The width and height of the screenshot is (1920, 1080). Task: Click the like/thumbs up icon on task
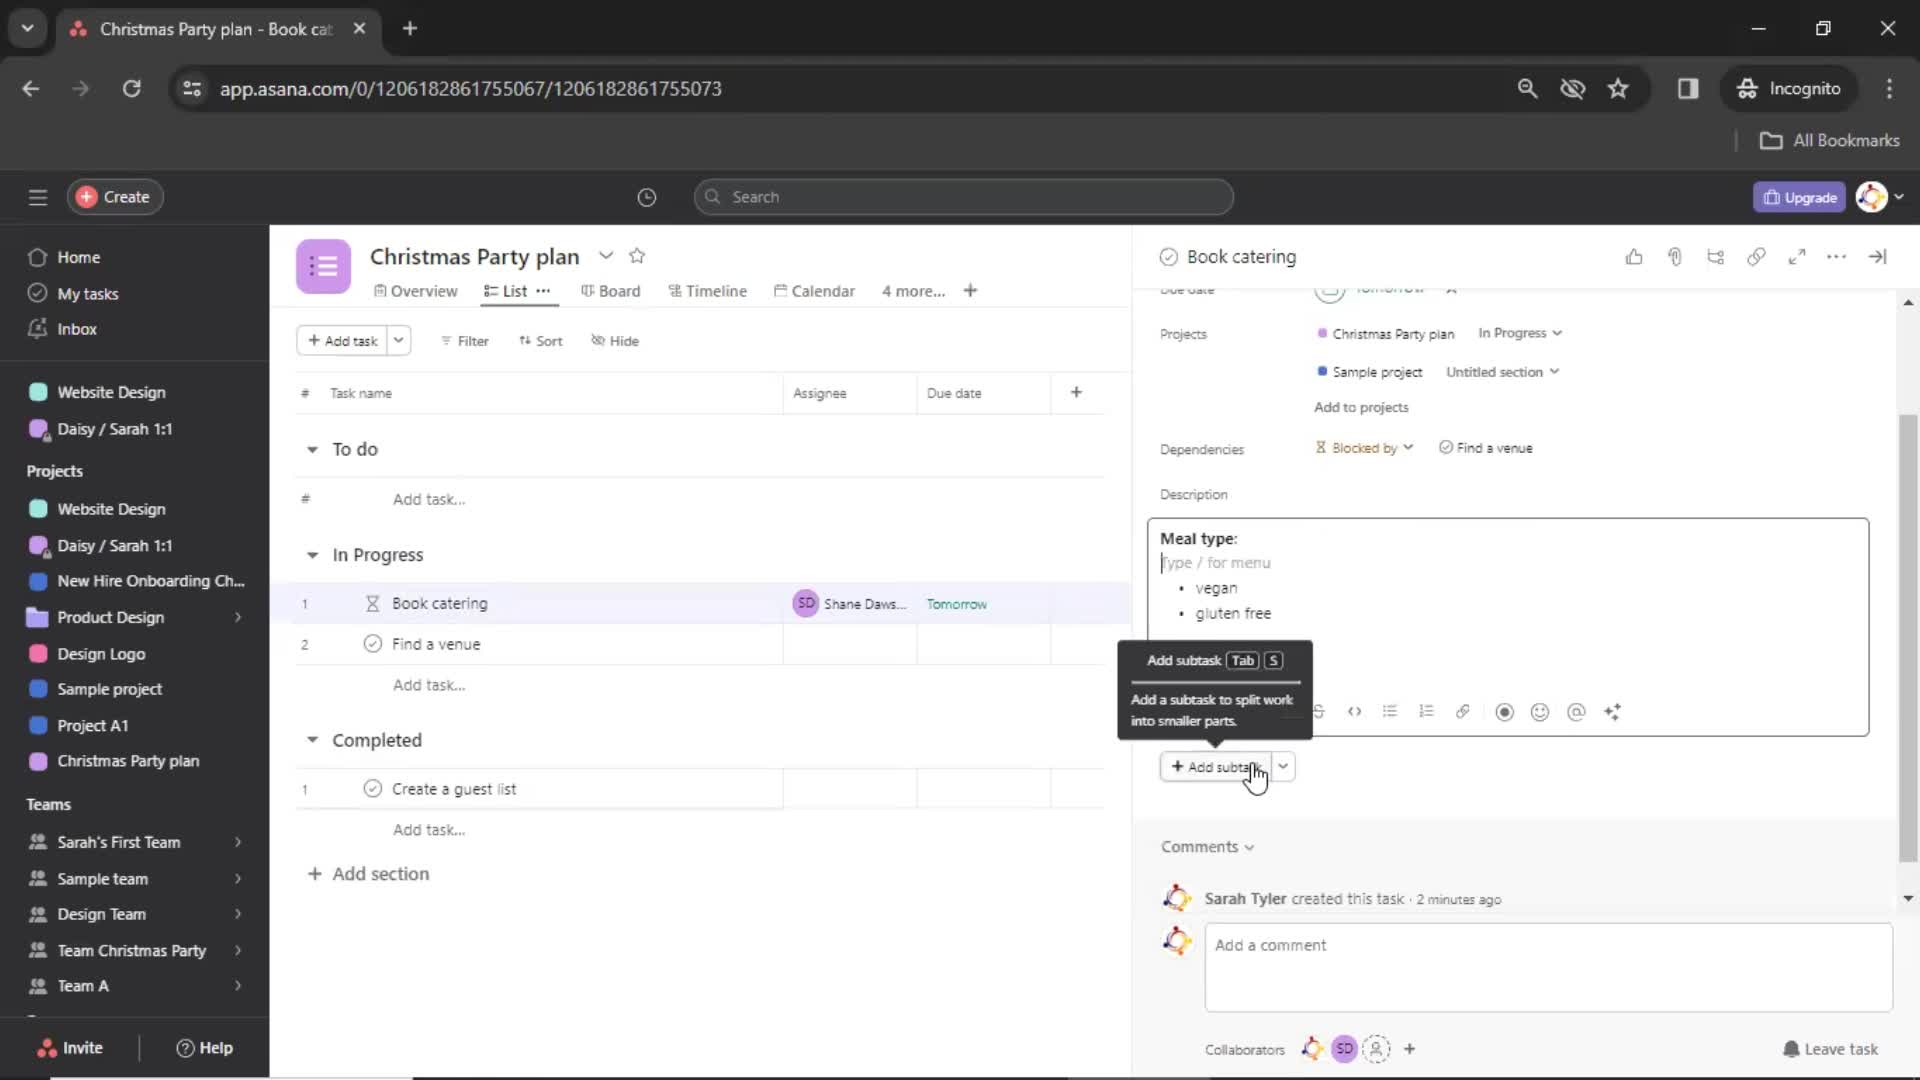tap(1634, 256)
